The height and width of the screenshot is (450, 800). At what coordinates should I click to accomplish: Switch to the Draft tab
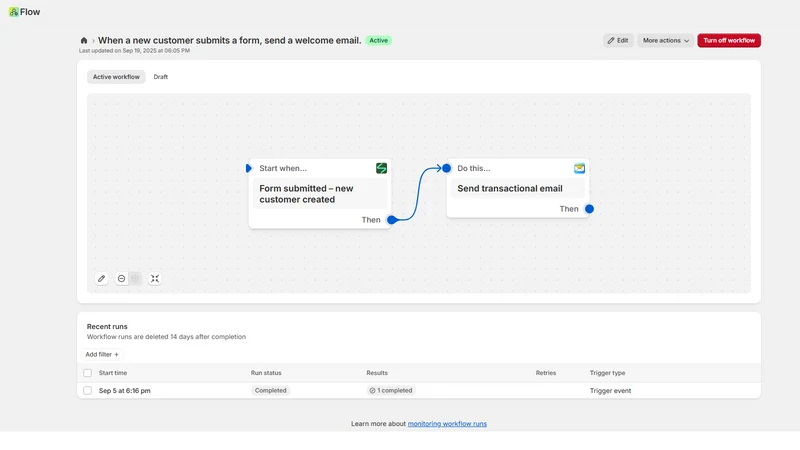click(161, 77)
